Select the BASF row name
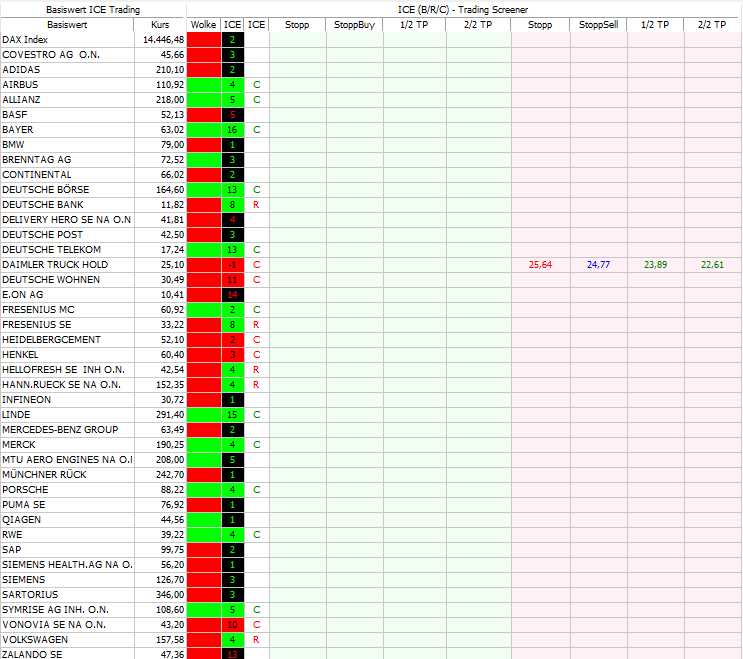The width and height of the screenshot is (743, 659). (15, 115)
